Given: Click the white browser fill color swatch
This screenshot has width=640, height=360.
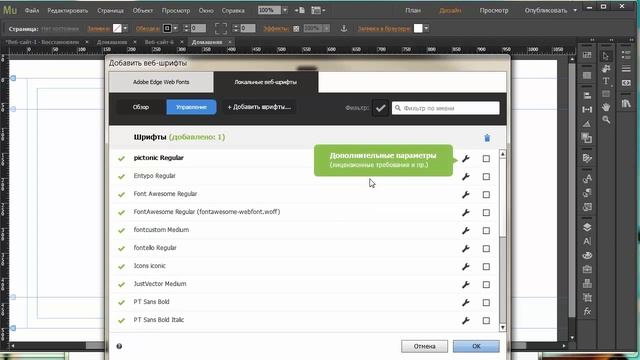Looking at the screenshot, I should click(x=418, y=28).
